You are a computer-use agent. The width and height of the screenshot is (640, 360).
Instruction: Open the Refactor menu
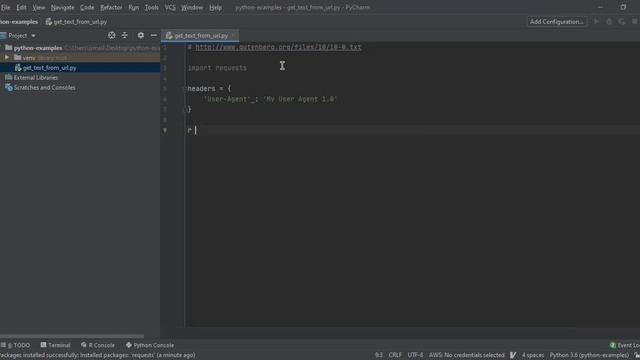pos(111,7)
